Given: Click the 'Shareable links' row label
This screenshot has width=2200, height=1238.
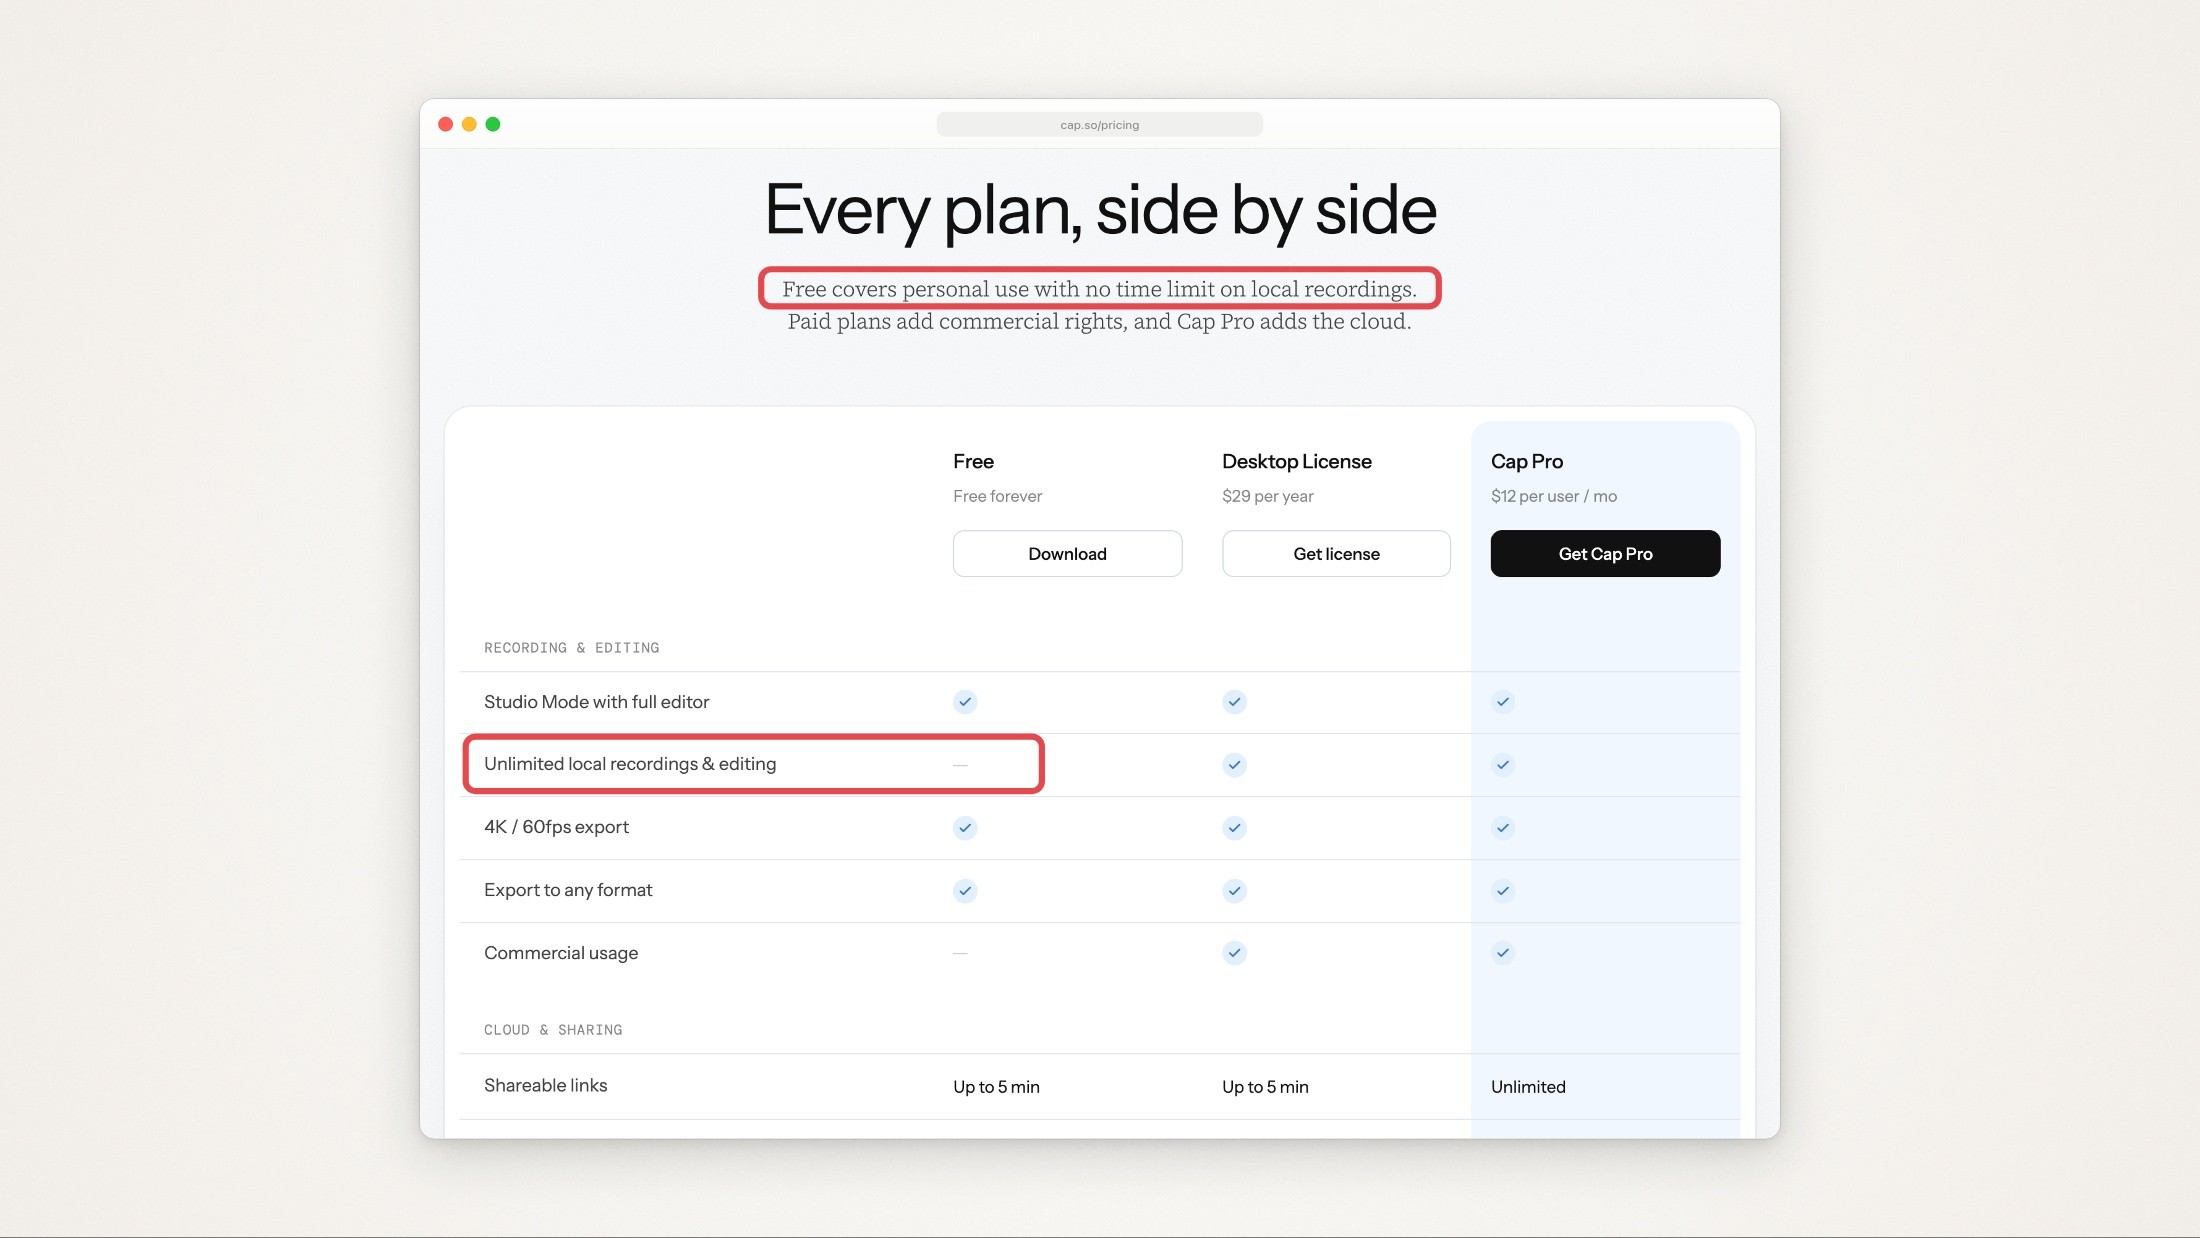Looking at the screenshot, I should click(x=545, y=1085).
